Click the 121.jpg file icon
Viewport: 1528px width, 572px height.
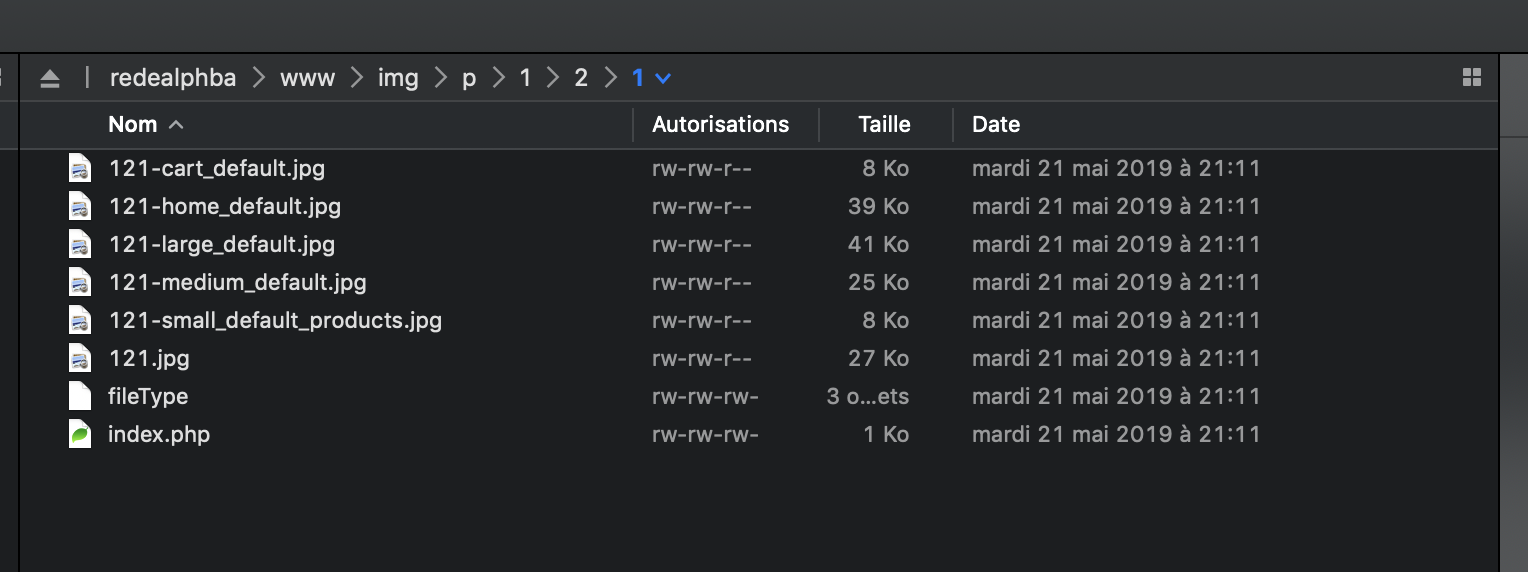pyautogui.click(x=80, y=358)
